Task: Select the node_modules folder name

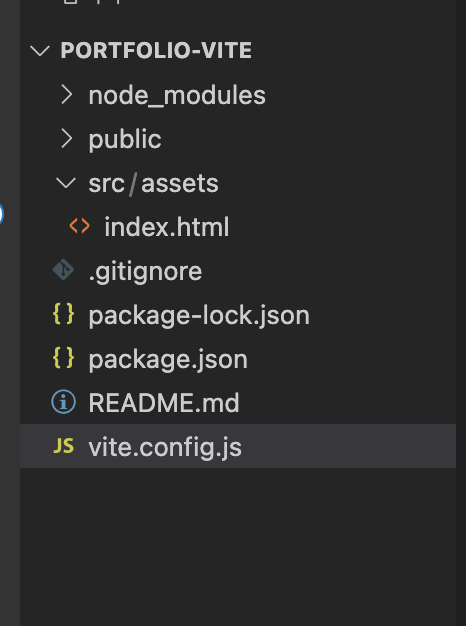Action: [x=177, y=96]
